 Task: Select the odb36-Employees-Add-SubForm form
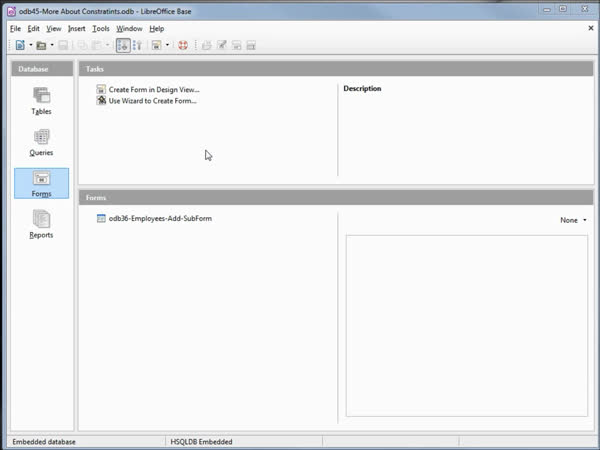(x=160, y=218)
